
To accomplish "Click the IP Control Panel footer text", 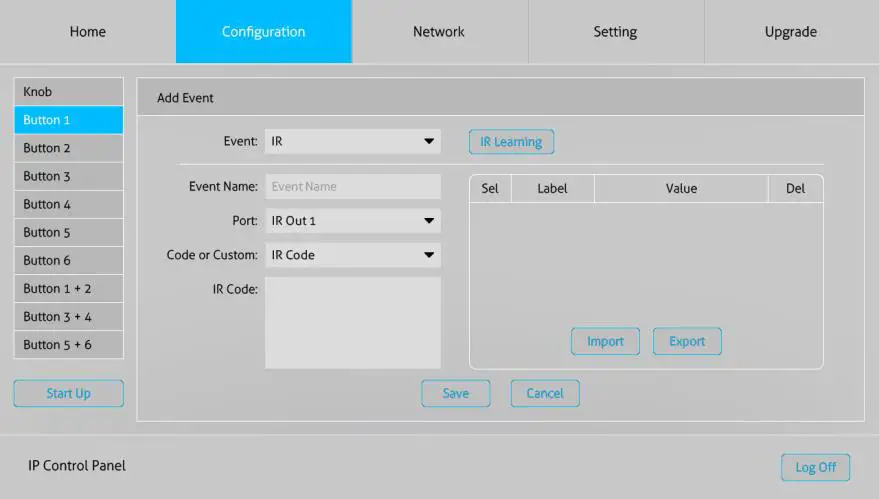I will [x=77, y=465].
